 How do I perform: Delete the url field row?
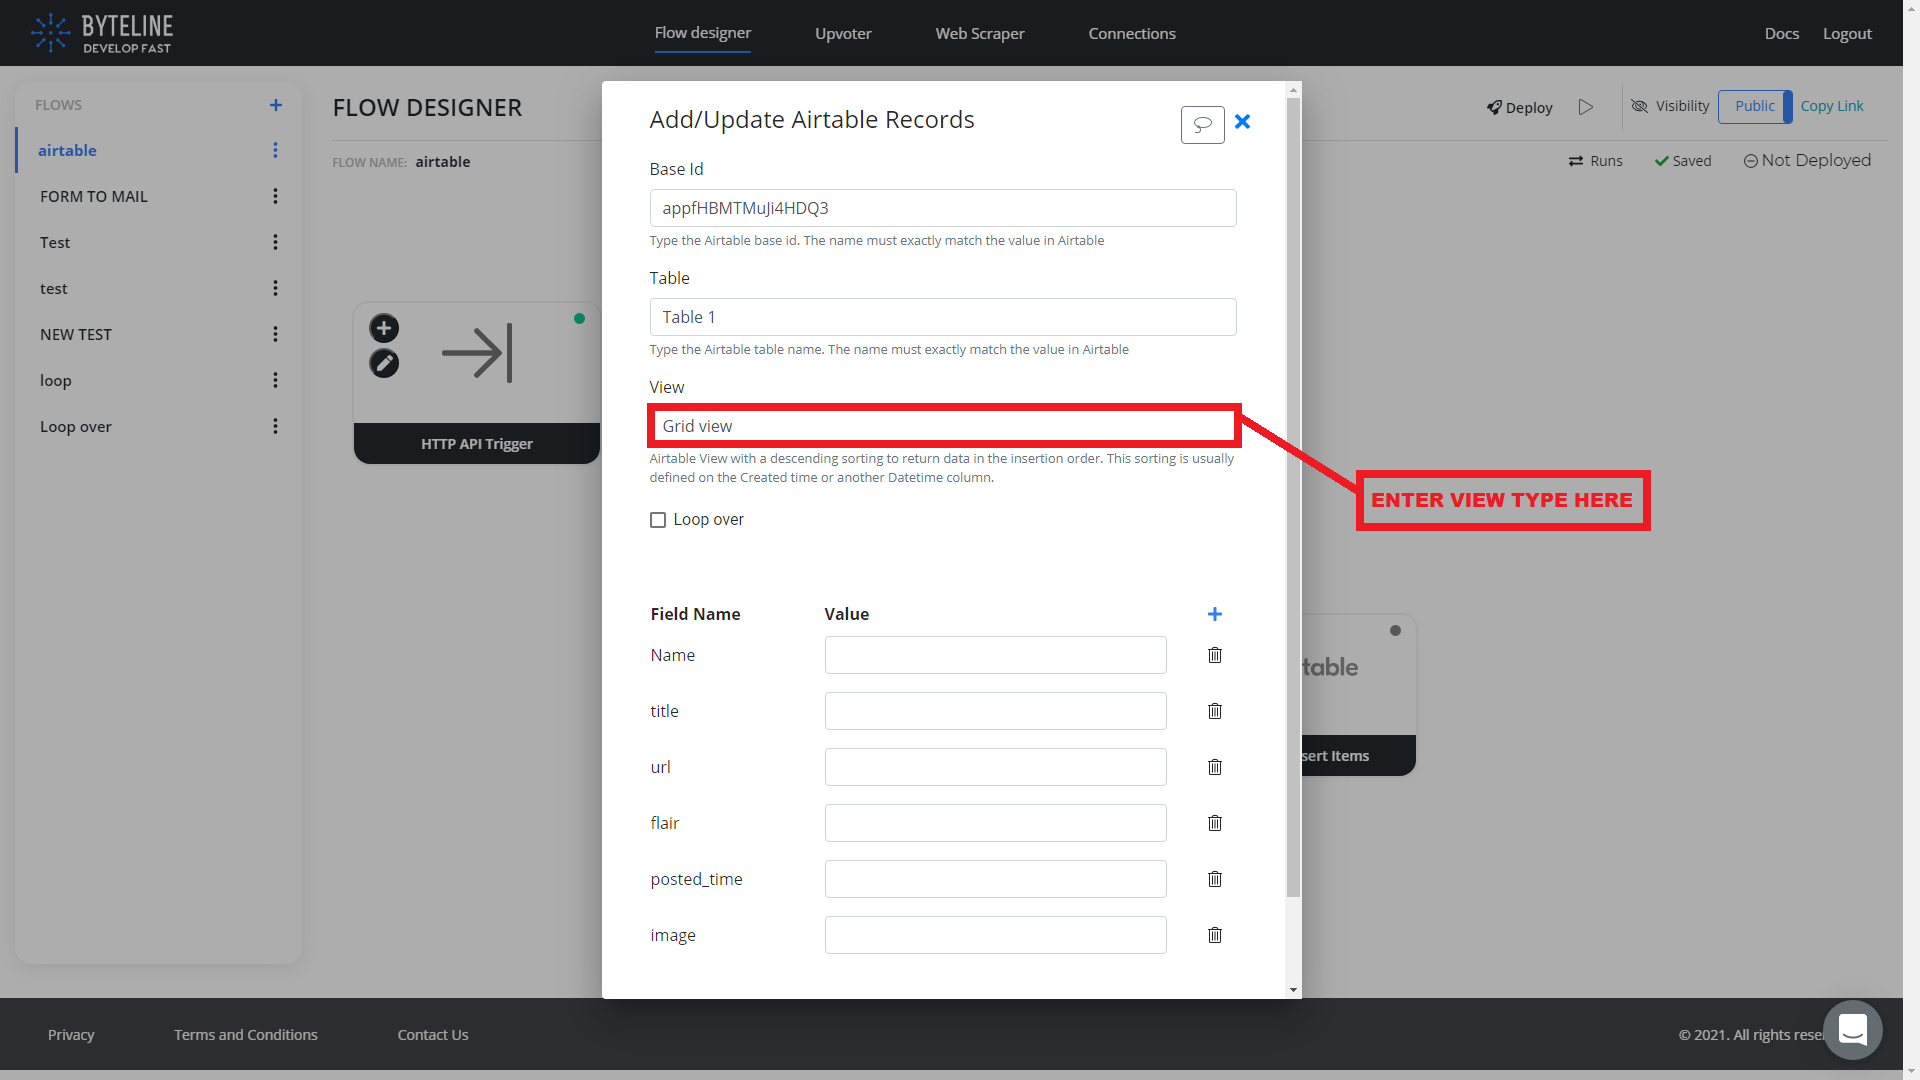tap(1215, 767)
